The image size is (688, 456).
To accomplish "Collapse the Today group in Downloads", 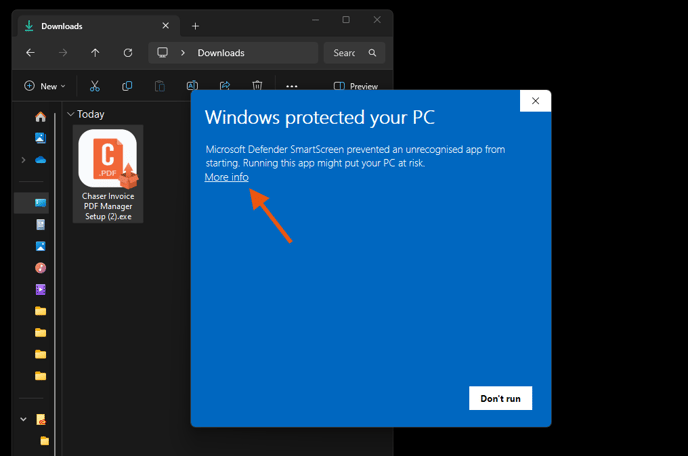I will (x=70, y=114).
